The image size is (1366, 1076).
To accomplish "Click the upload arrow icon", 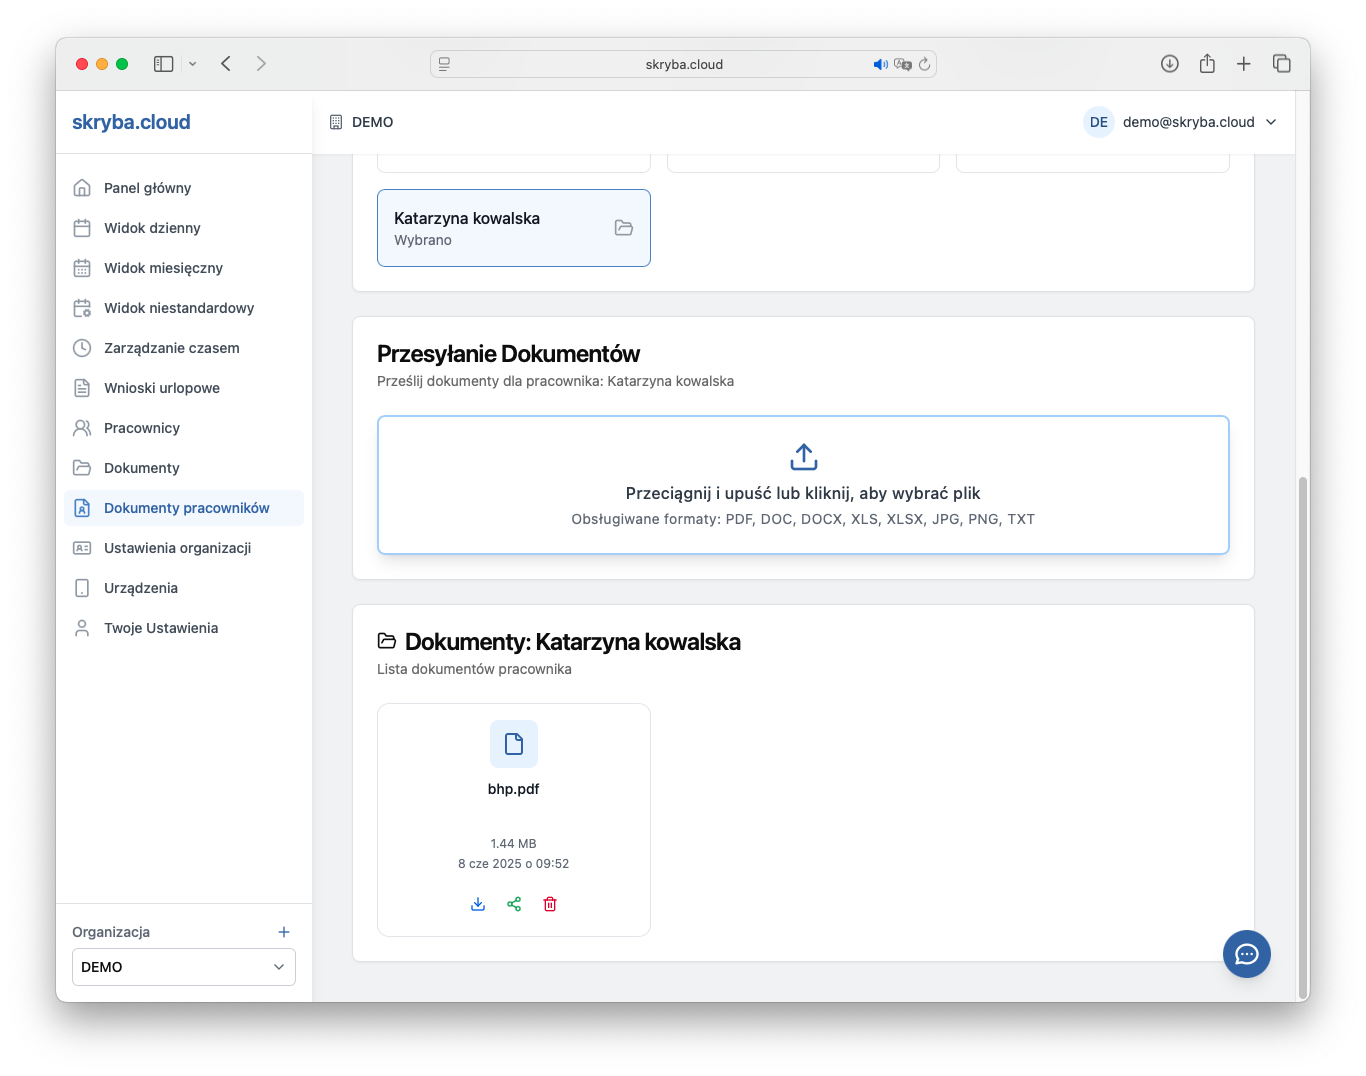I will 803,457.
